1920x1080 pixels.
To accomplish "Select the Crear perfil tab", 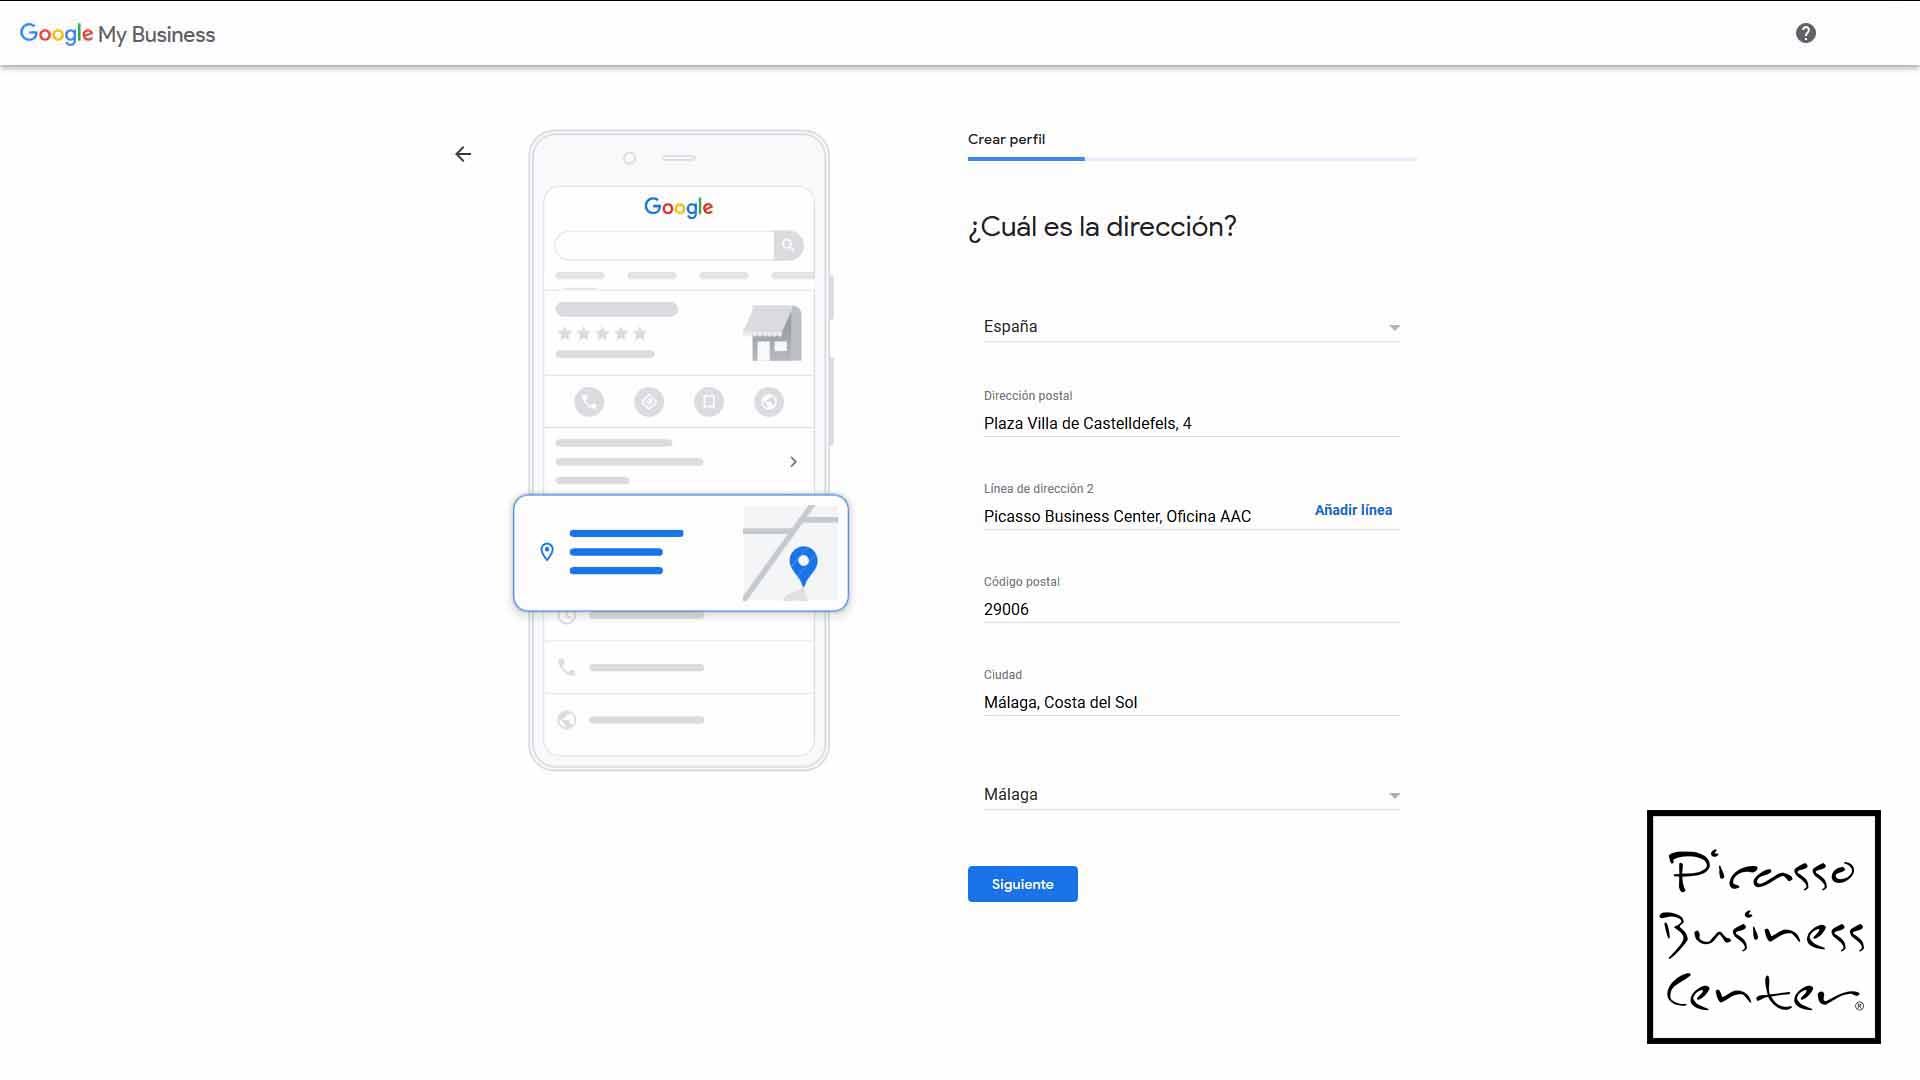I will [1006, 139].
